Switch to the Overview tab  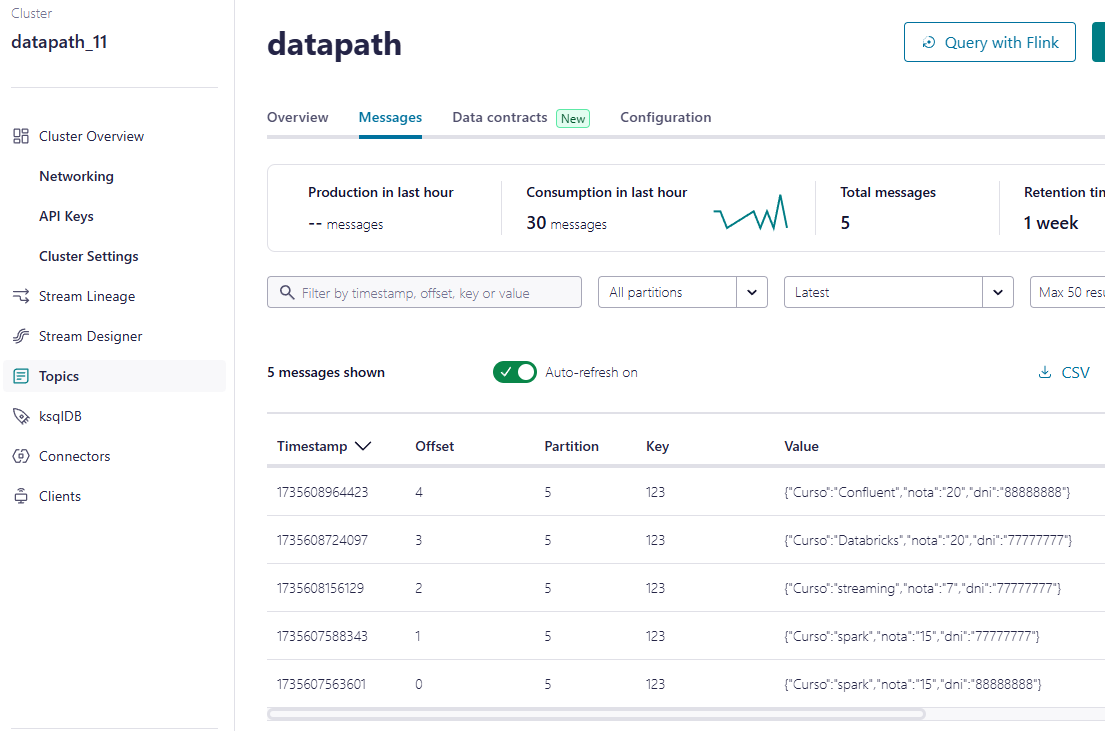click(297, 117)
